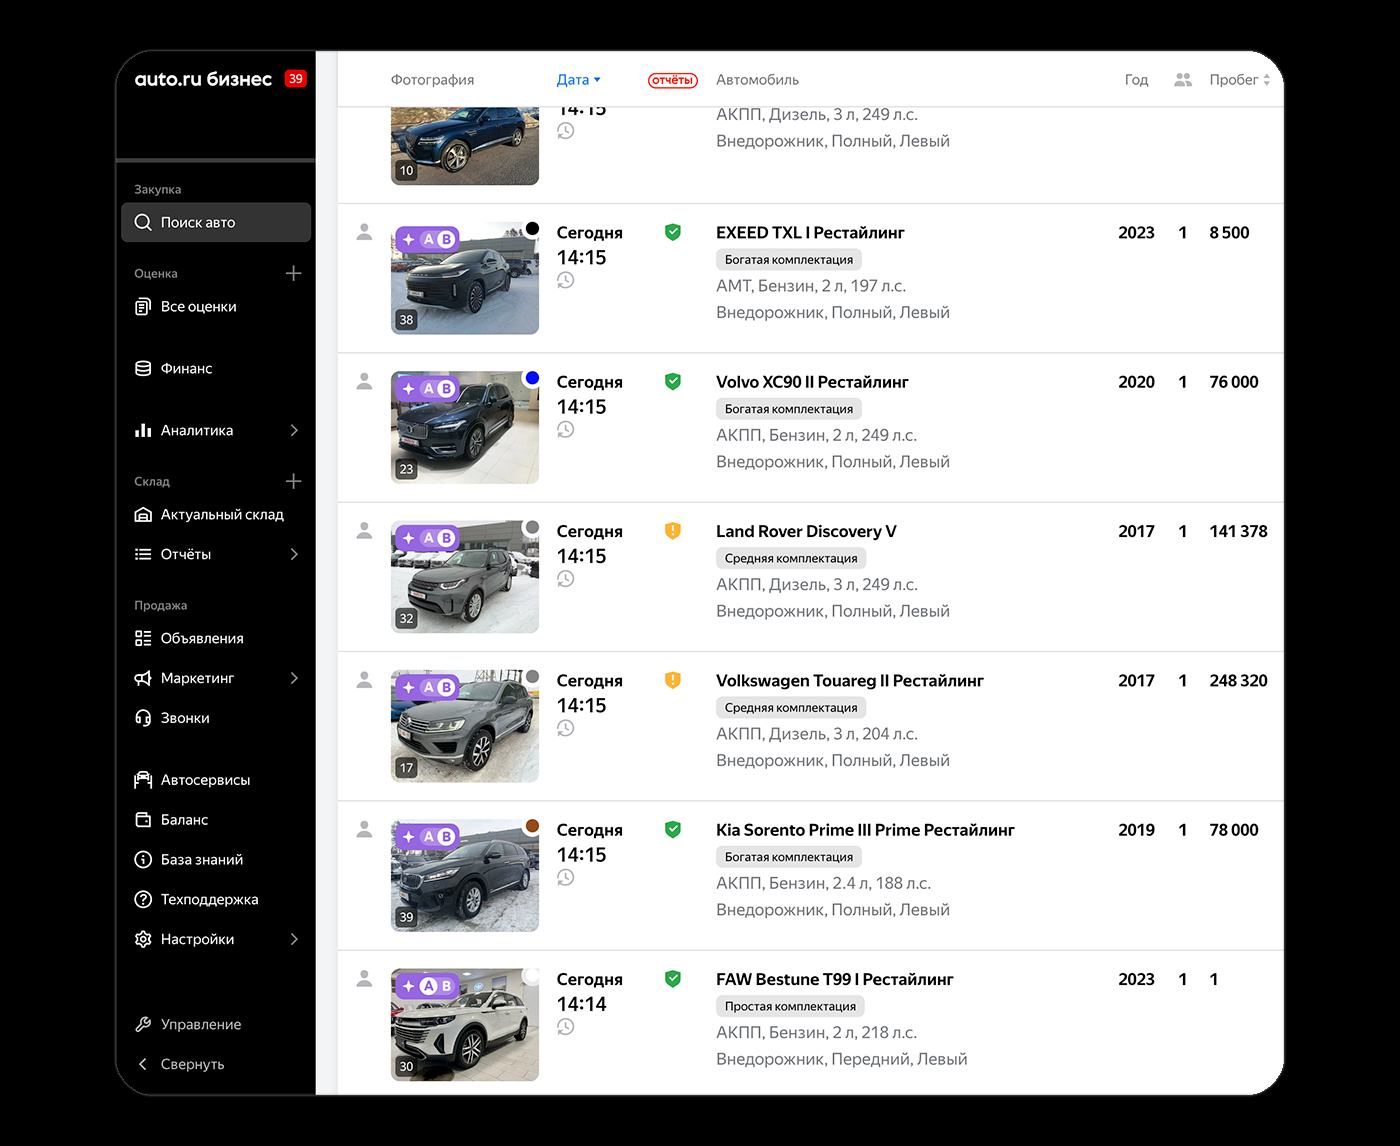
Task: Click the Простая комплектация tag on FAW Bestune
Action: point(790,1006)
